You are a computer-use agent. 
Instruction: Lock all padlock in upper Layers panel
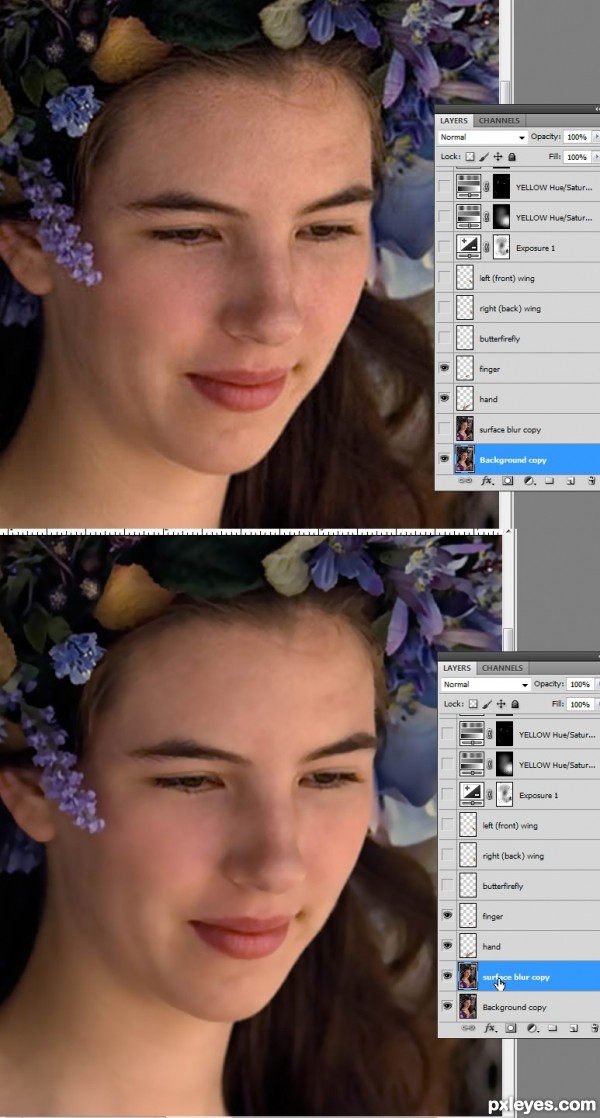tap(512, 157)
